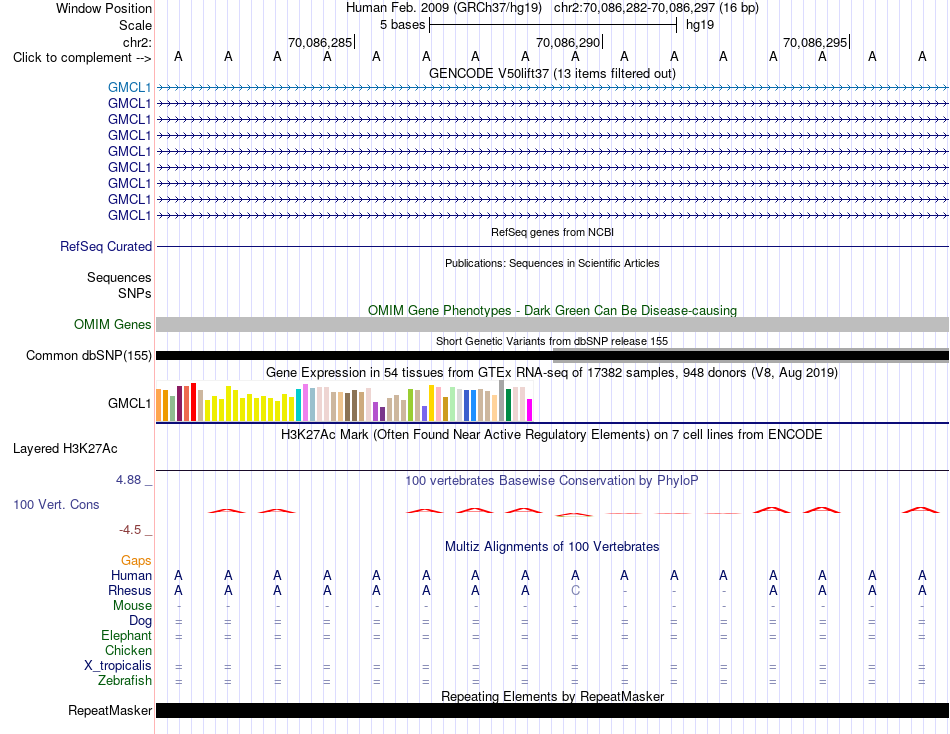Click the 'C' mismatch base in the Rhesus row
The width and height of the screenshot is (950, 734).
click(575, 590)
